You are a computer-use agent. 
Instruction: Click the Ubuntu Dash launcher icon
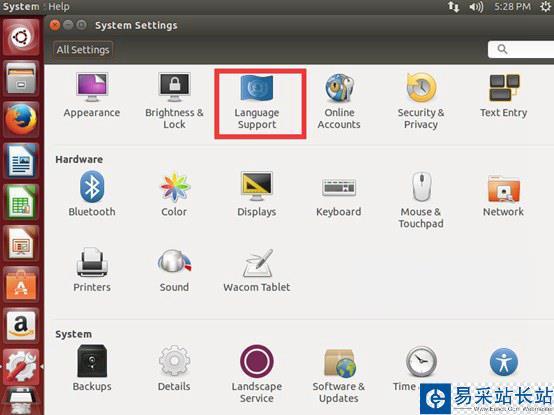(21, 37)
